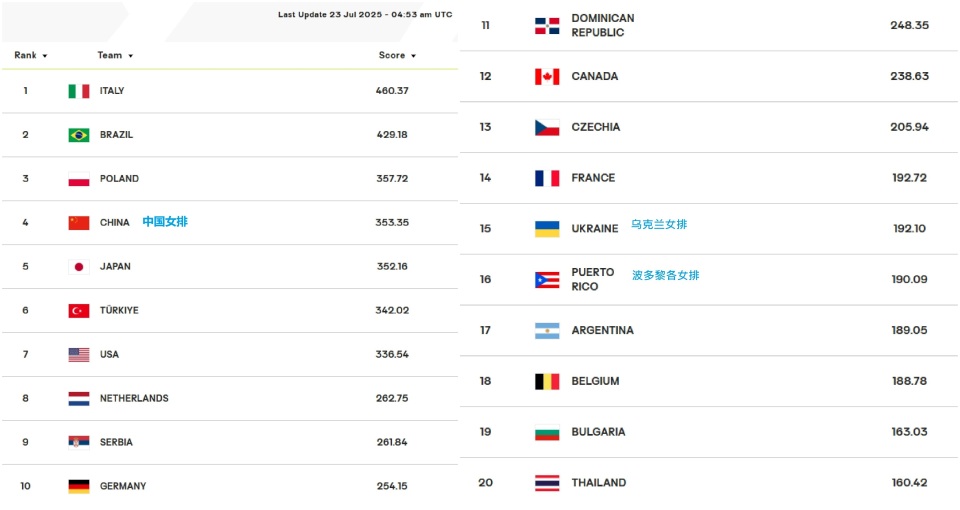
Task: Click the 中国女排 blue label
Action: (x=165, y=222)
